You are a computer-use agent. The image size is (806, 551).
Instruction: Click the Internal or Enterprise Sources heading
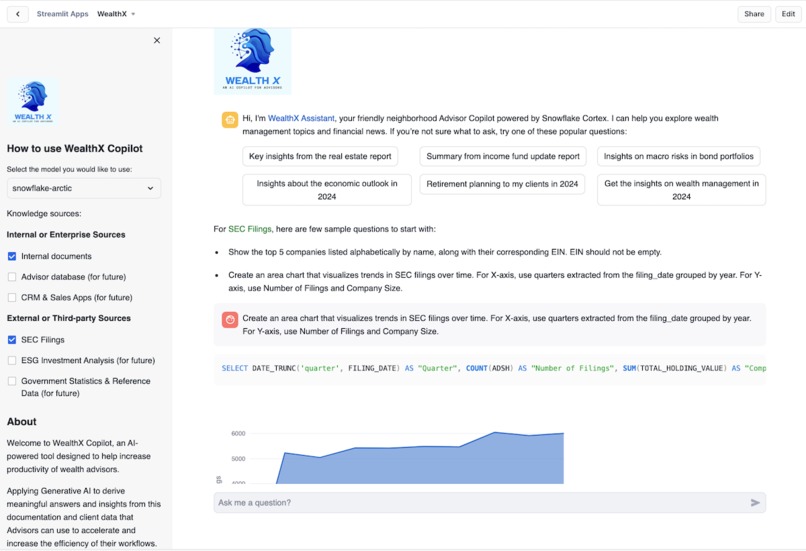(66, 234)
